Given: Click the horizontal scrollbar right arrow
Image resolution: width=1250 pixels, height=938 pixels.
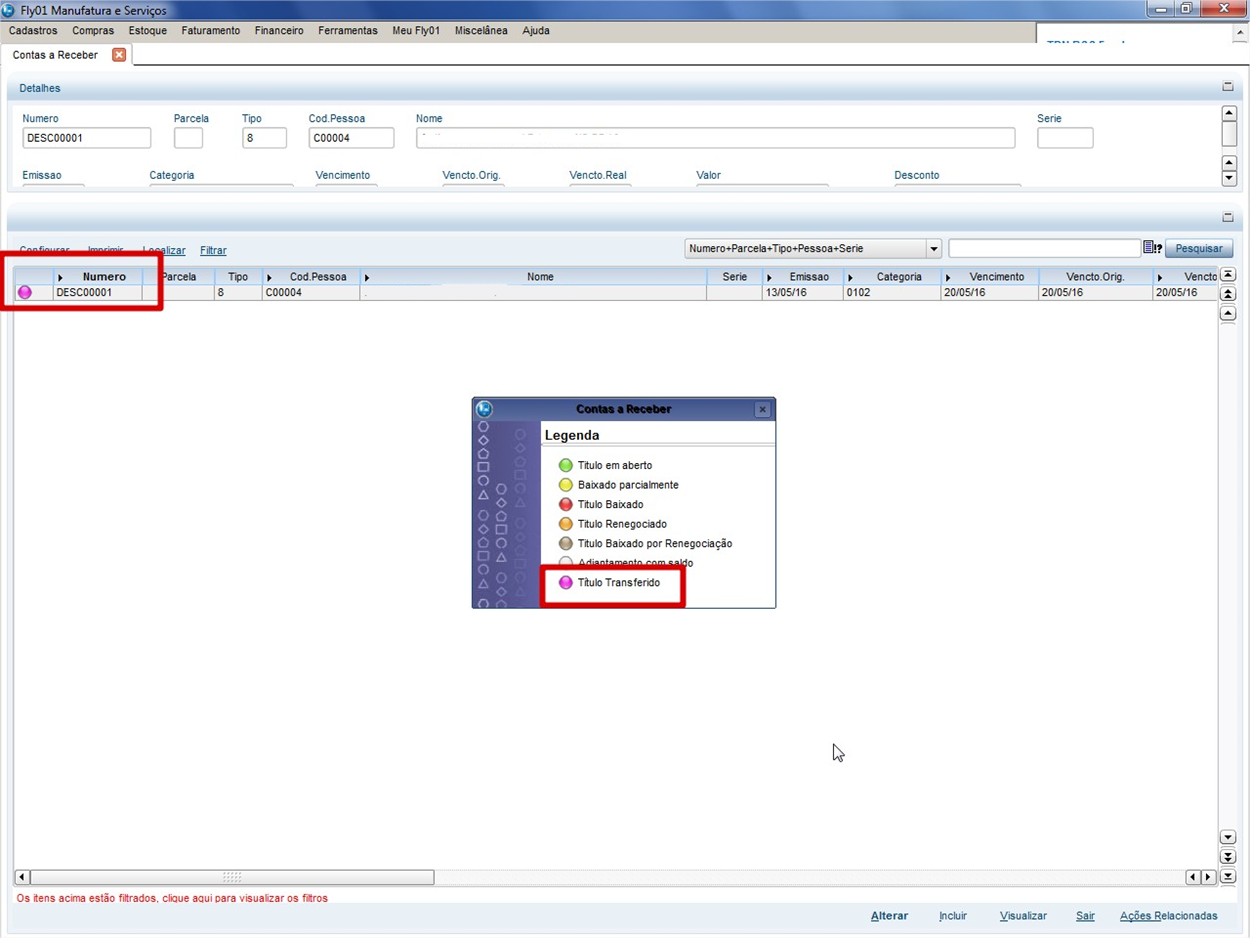Looking at the screenshot, I should click(1209, 877).
